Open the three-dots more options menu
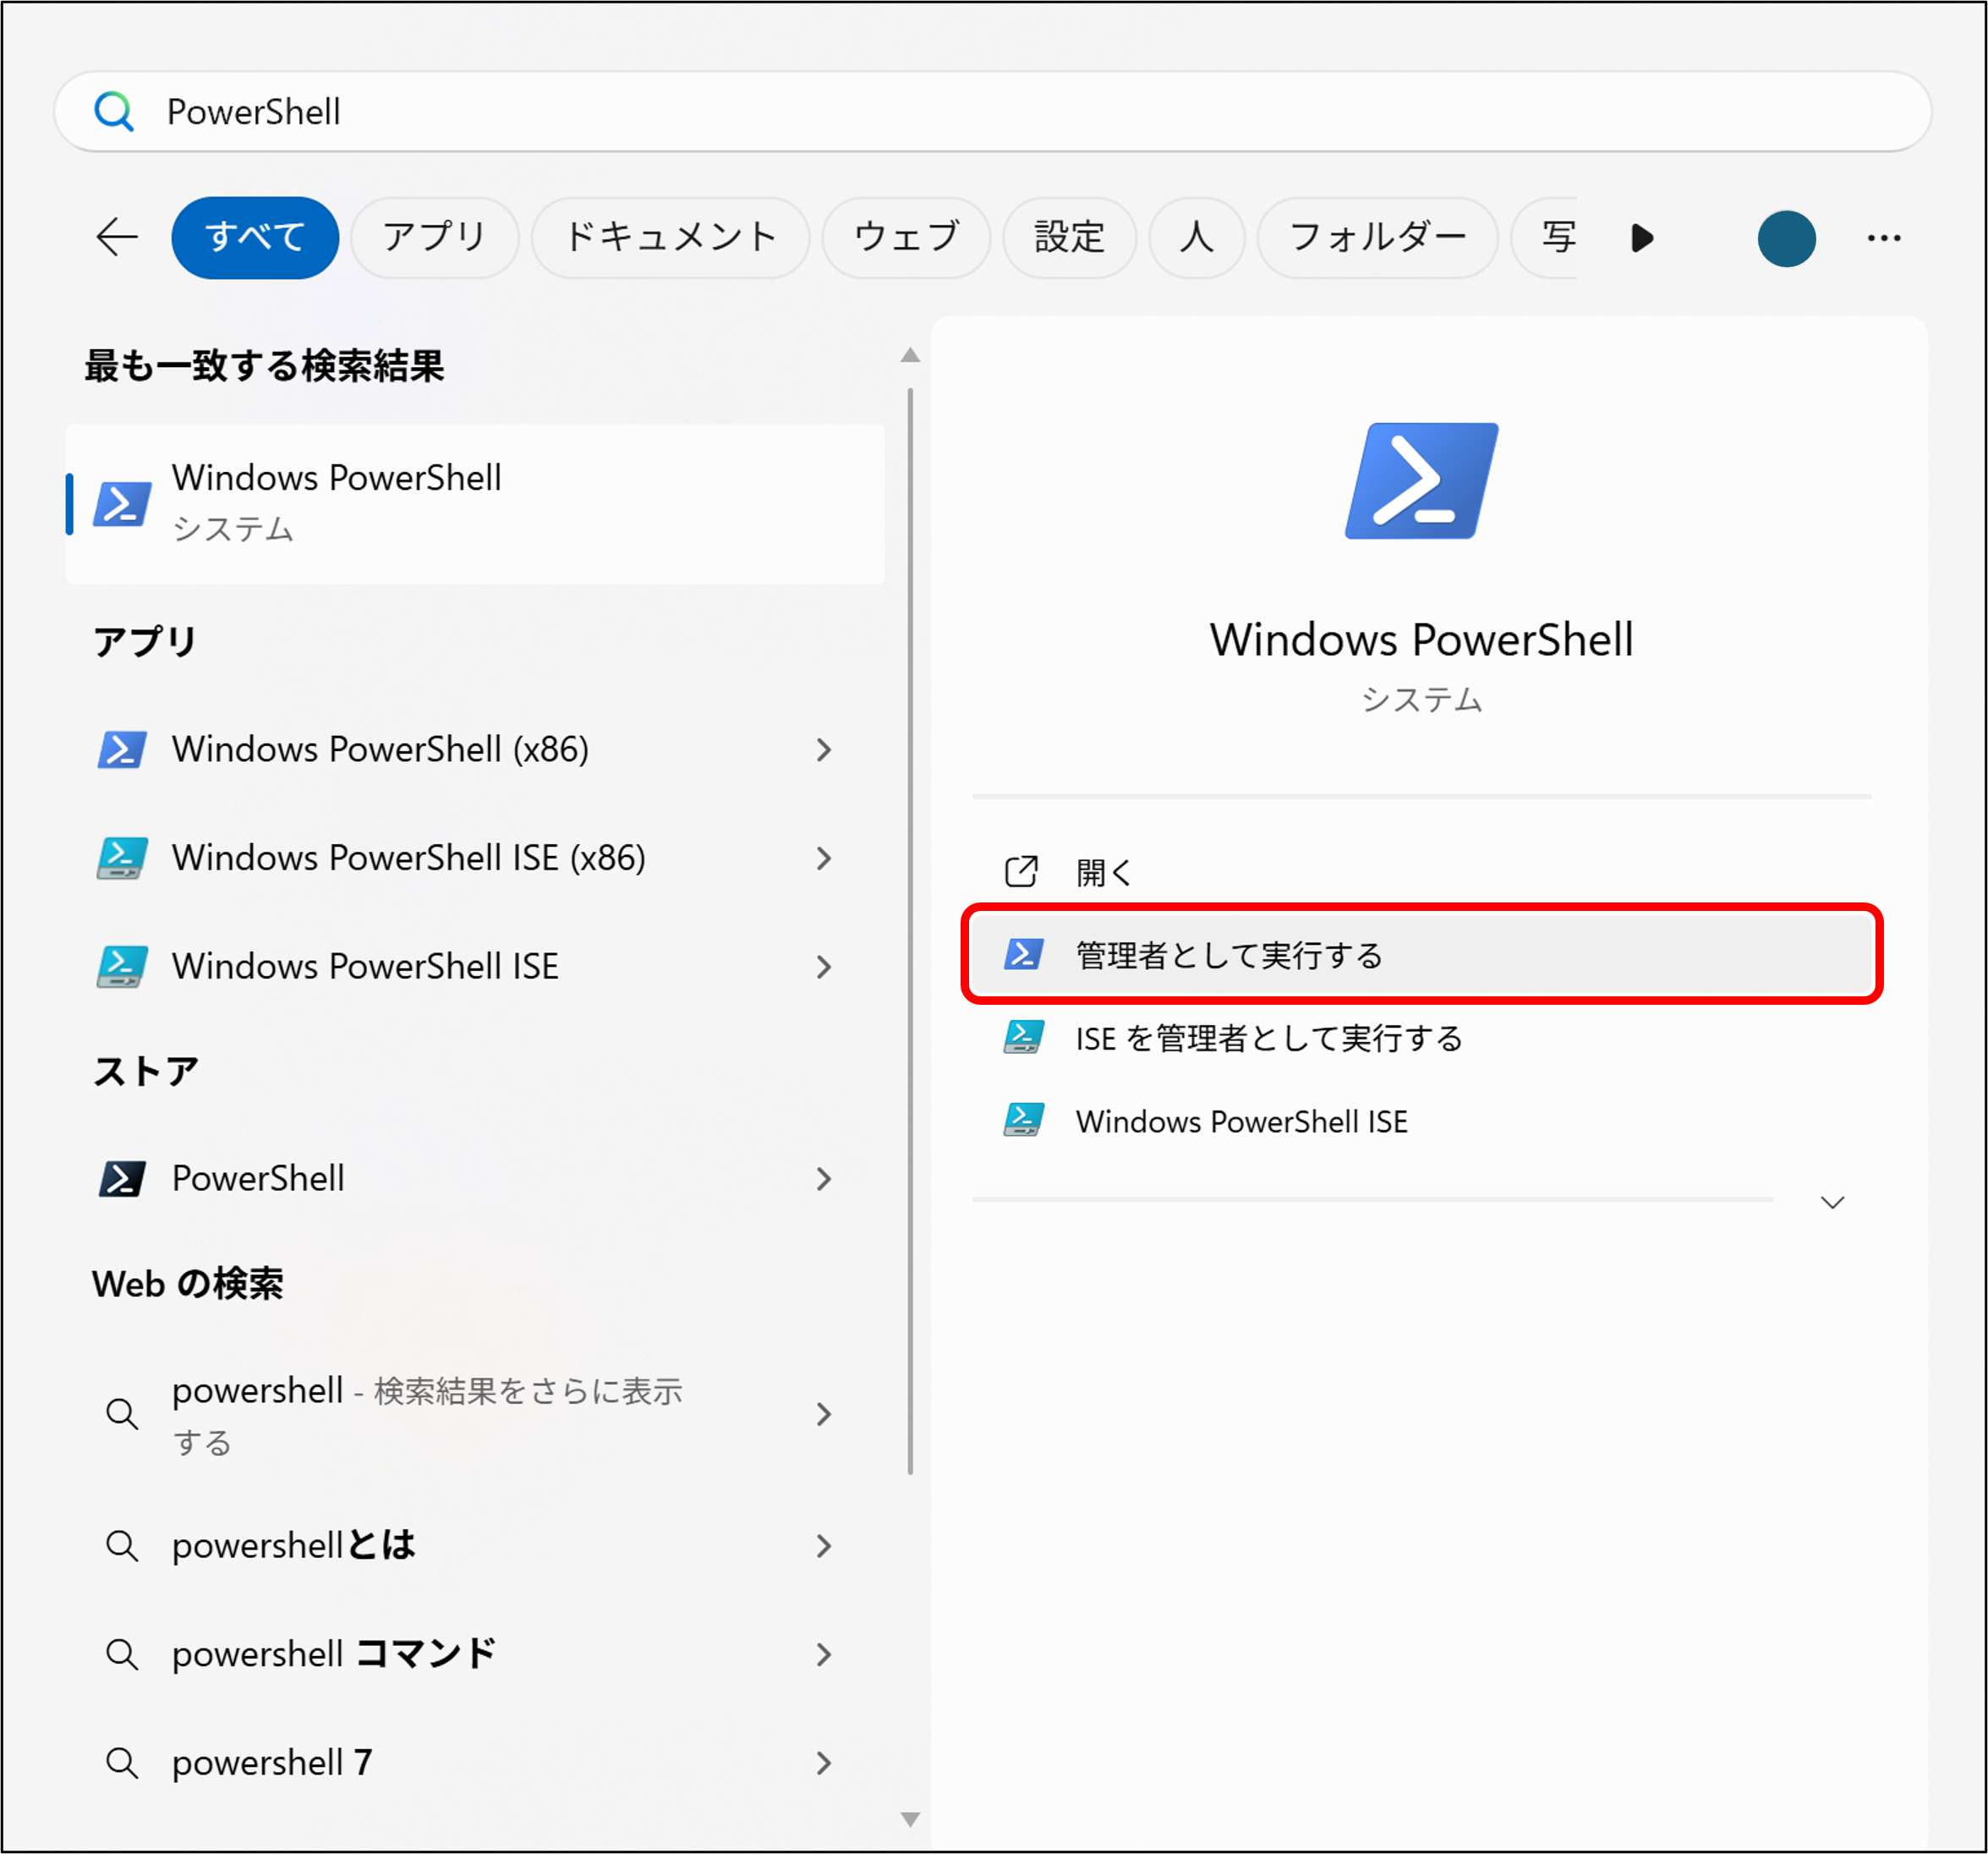The height and width of the screenshot is (1854, 1988). point(1883,238)
